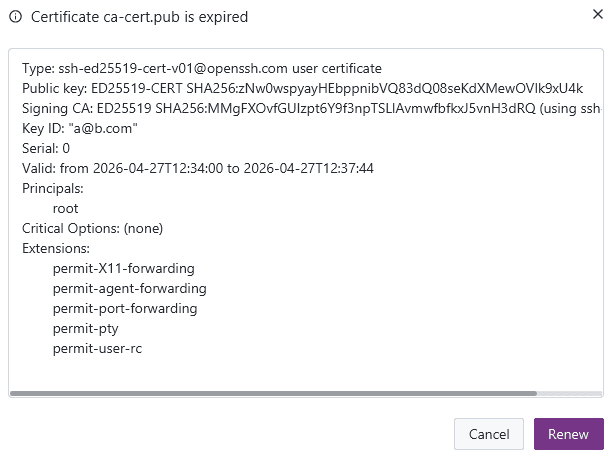
Task: Click the Valid from date range line
Action: click(198, 169)
